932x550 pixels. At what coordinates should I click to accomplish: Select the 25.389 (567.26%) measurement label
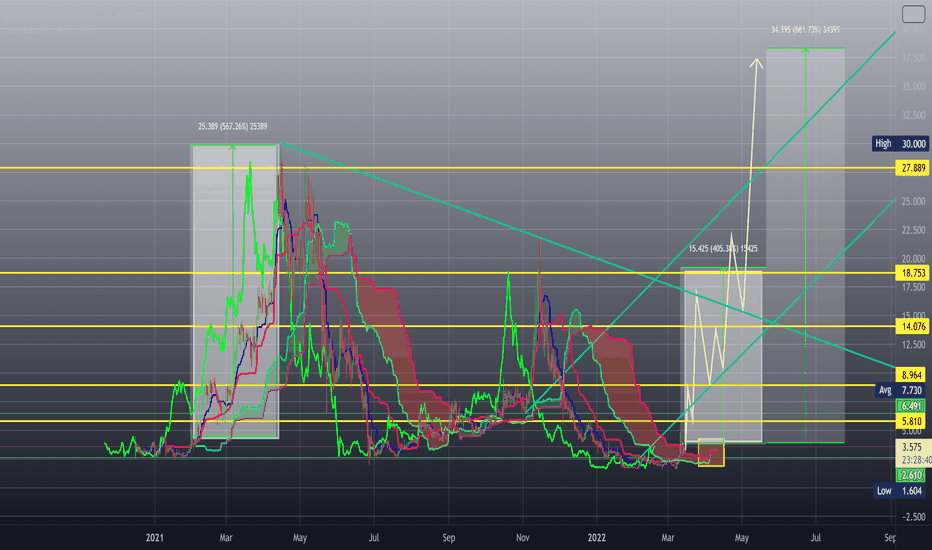click(x=232, y=126)
